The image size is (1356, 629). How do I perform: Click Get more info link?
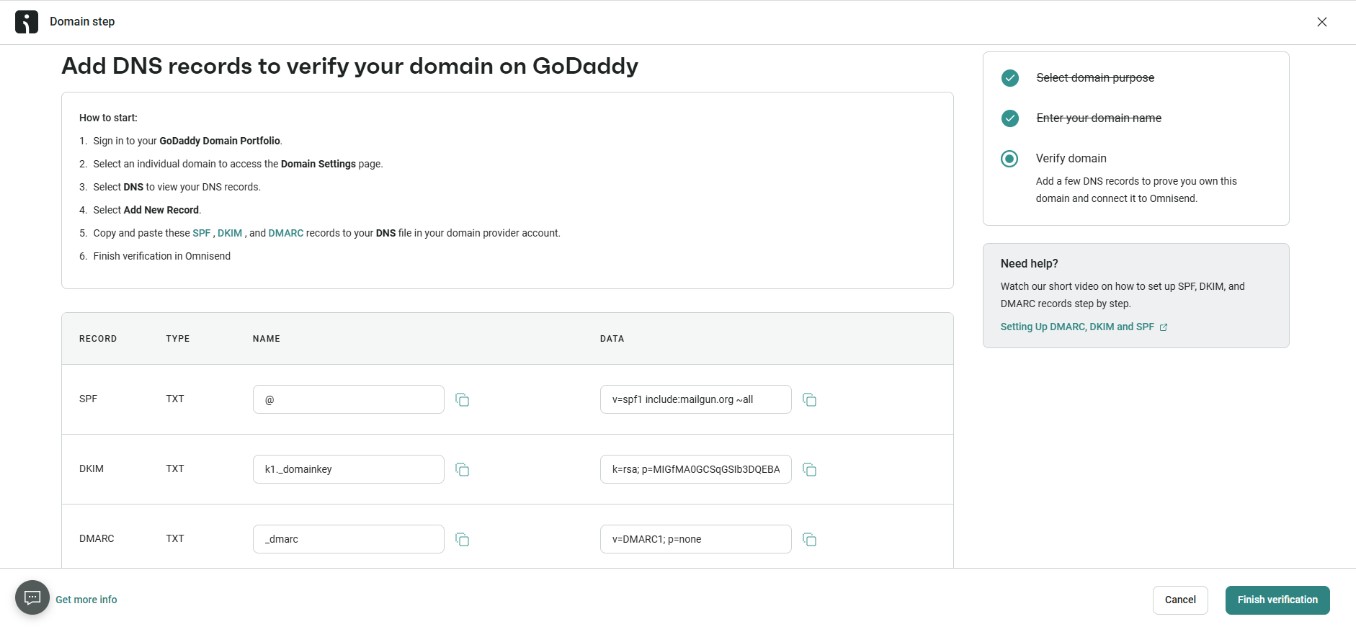click(x=86, y=600)
